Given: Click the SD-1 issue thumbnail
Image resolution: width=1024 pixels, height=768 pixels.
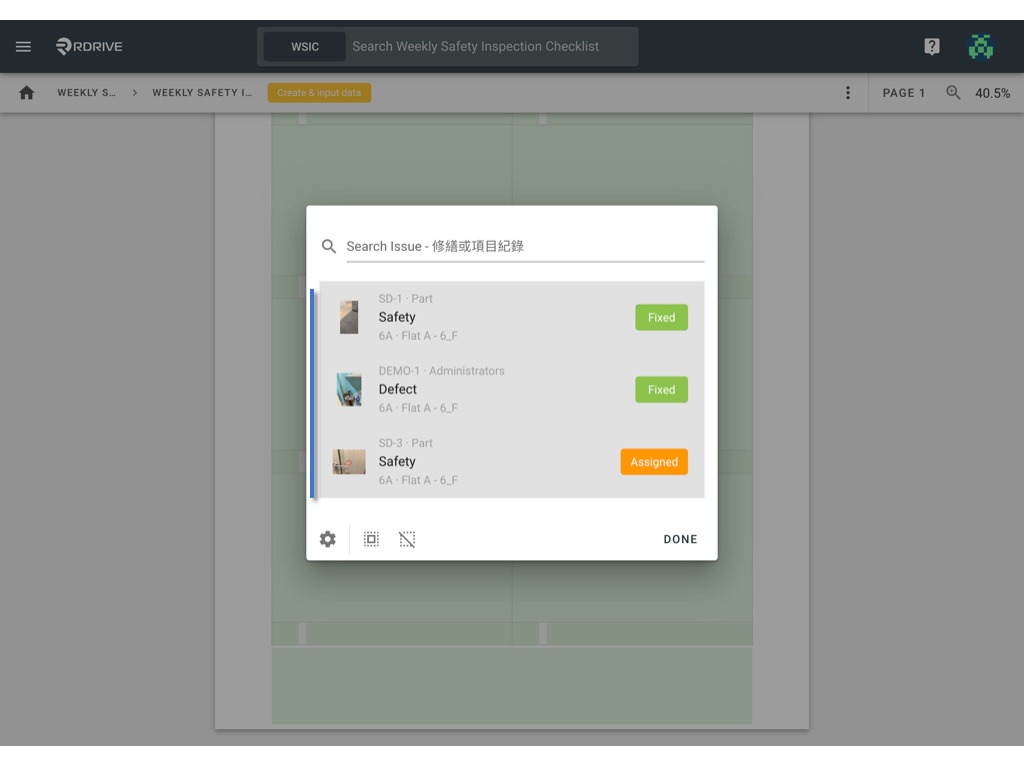Looking at the screenshot, I should click(349, 317).
